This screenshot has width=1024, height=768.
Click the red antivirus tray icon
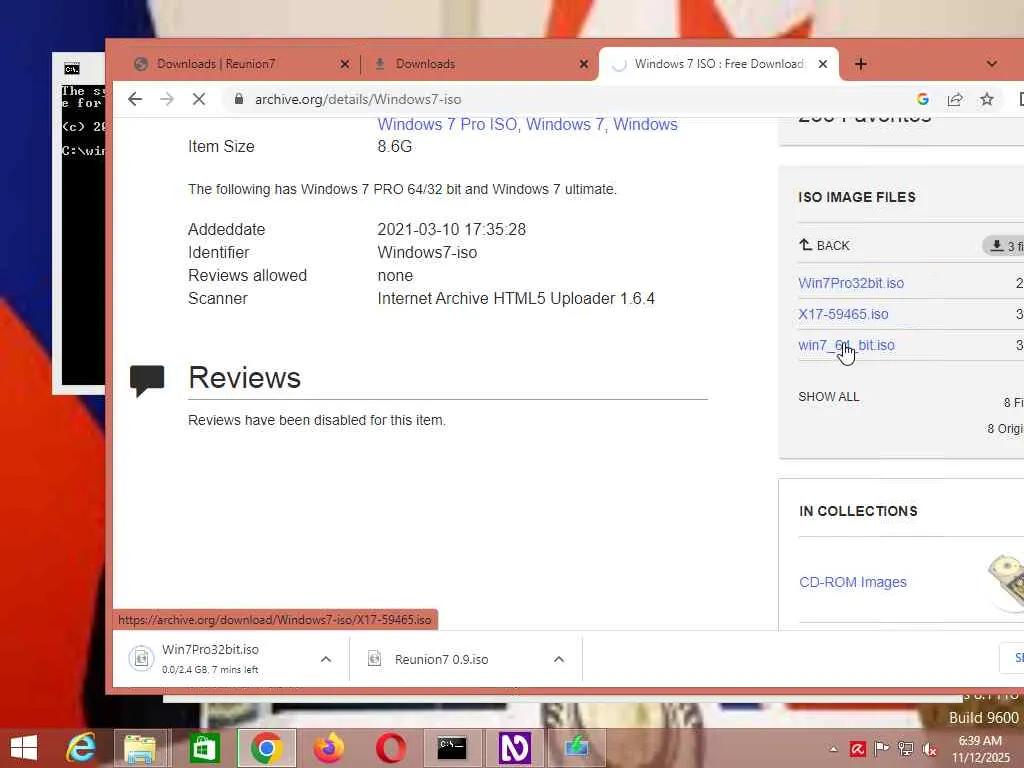(857, 749)
